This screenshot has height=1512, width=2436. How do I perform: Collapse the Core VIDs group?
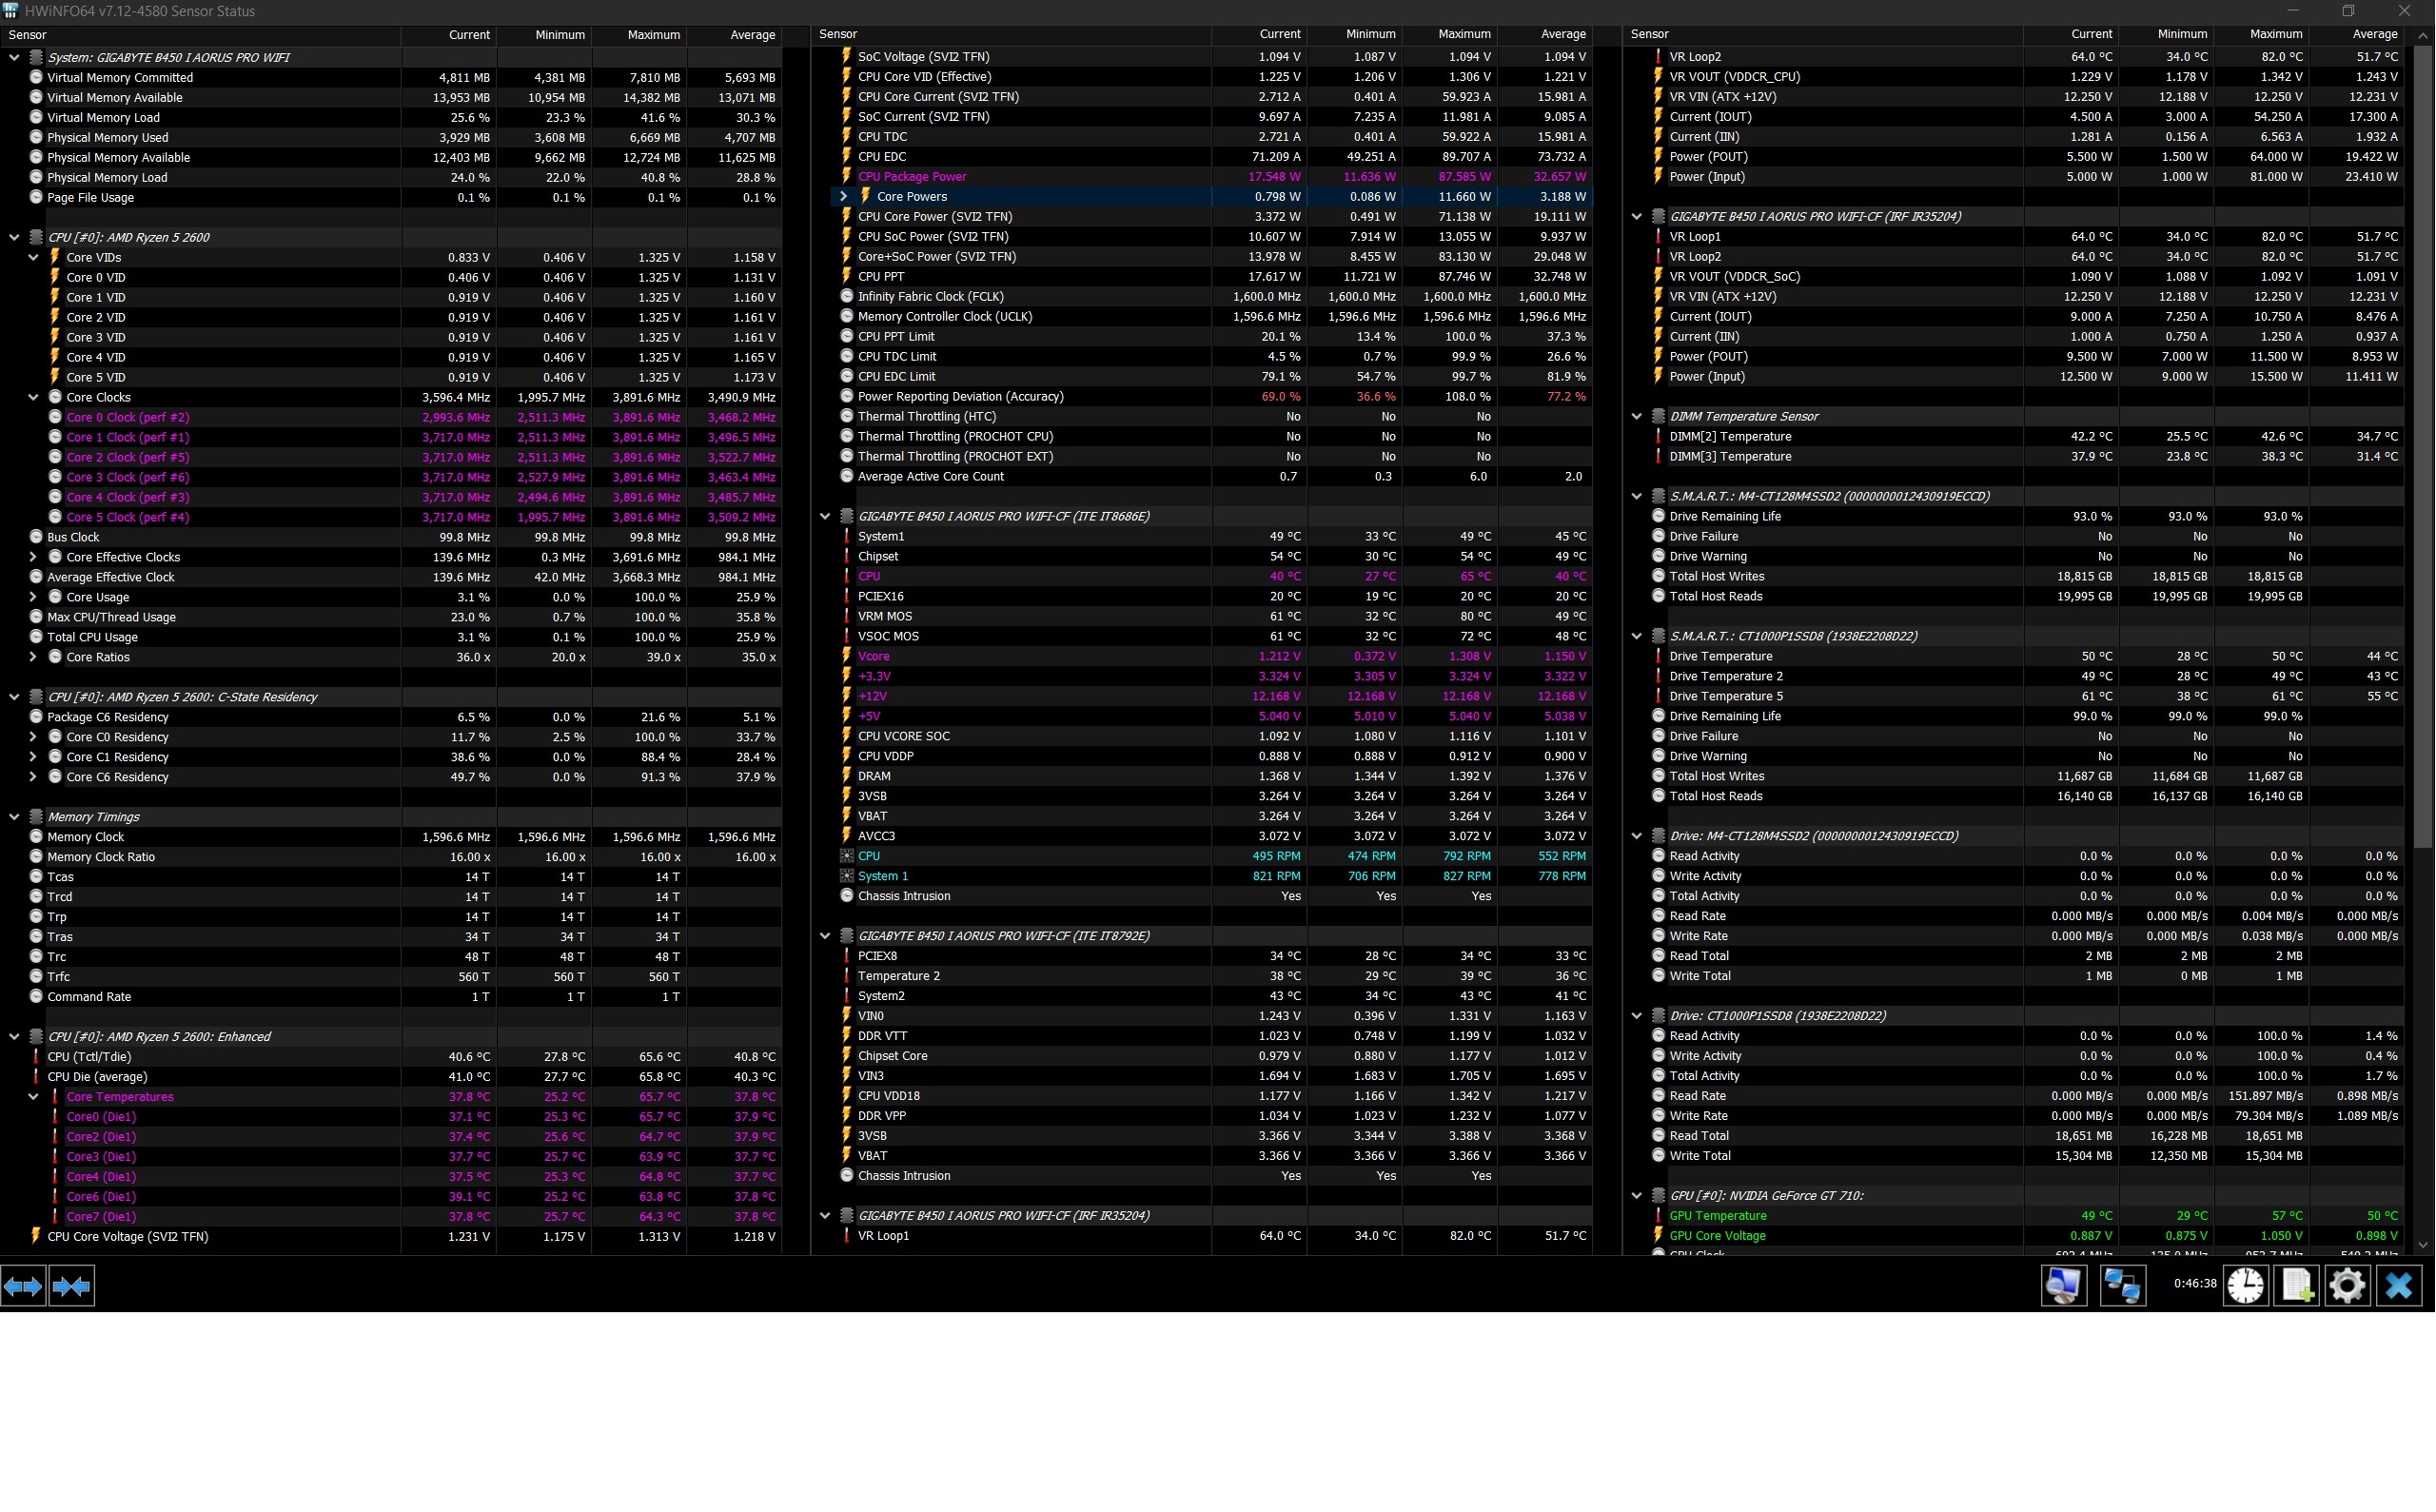[33, 258]
